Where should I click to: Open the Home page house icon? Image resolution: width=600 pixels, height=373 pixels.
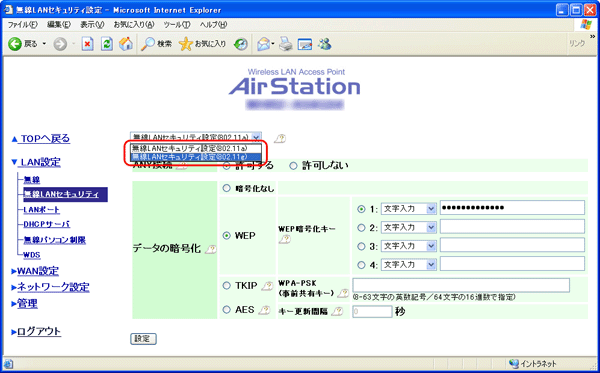pyautogui.click(x=126, y=44)
